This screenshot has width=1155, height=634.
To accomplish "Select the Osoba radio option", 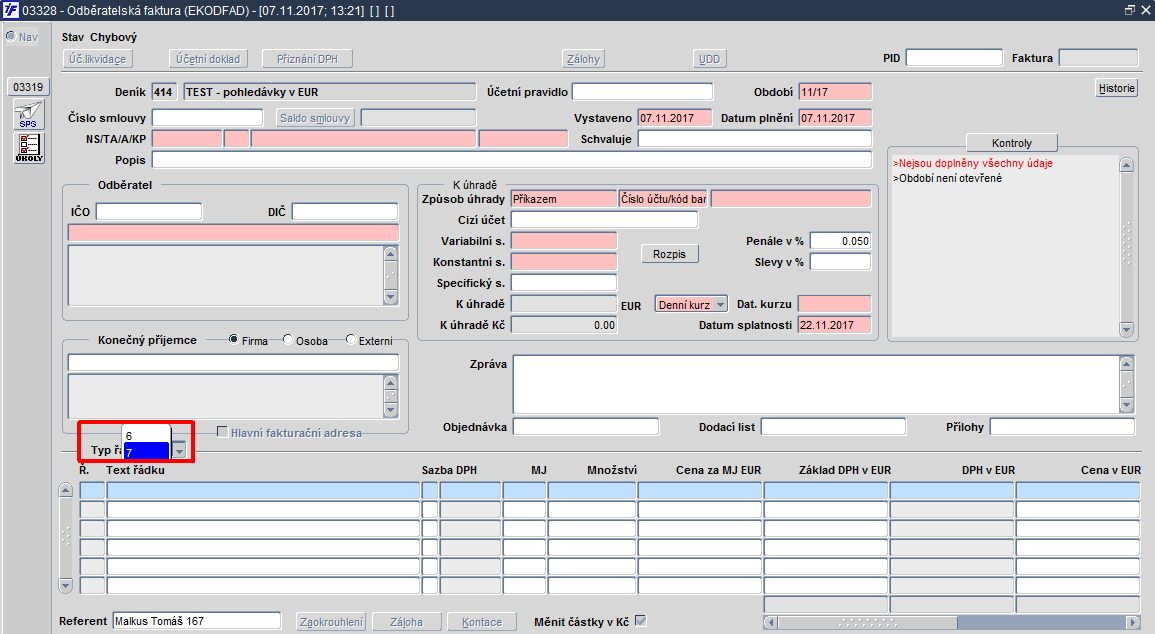I will coord(288,340).
